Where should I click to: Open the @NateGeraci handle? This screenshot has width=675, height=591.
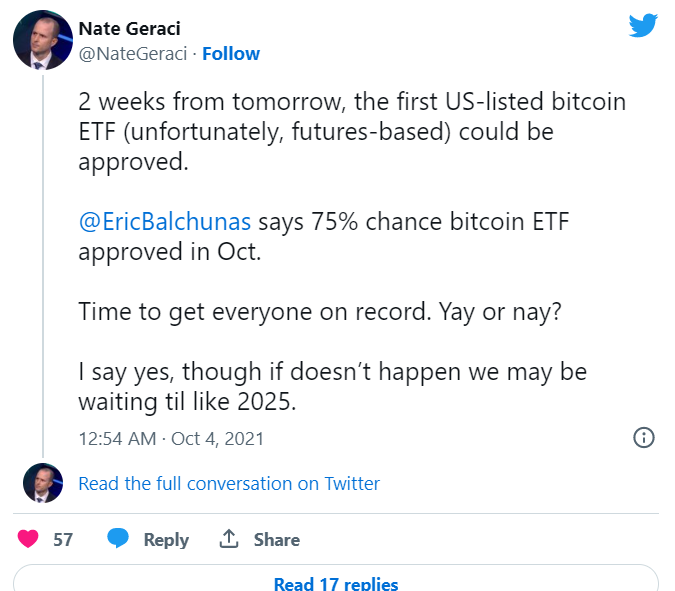[x=134, y=54]
